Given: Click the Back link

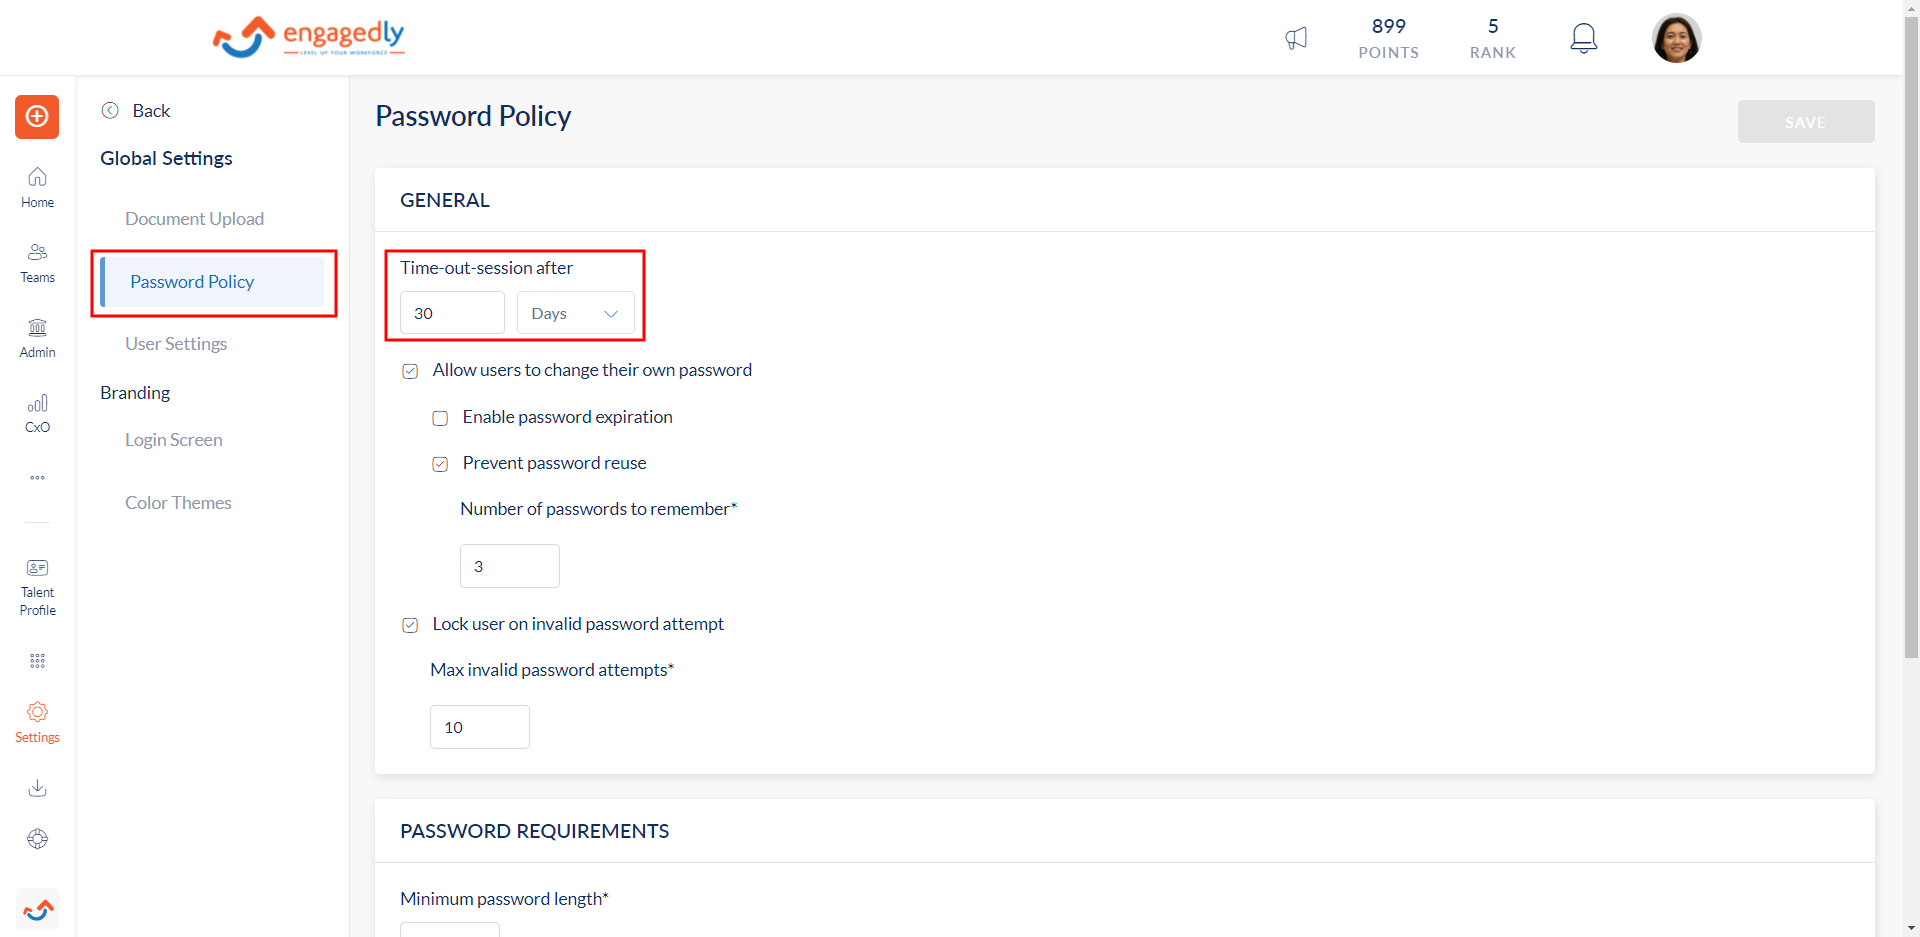Looking at the screenshot, I should point(151,111).
